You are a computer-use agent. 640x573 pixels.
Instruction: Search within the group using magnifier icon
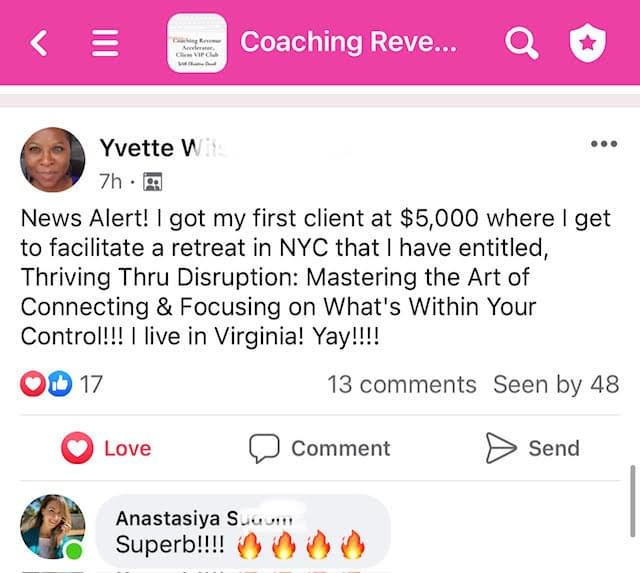coord(522,43)
